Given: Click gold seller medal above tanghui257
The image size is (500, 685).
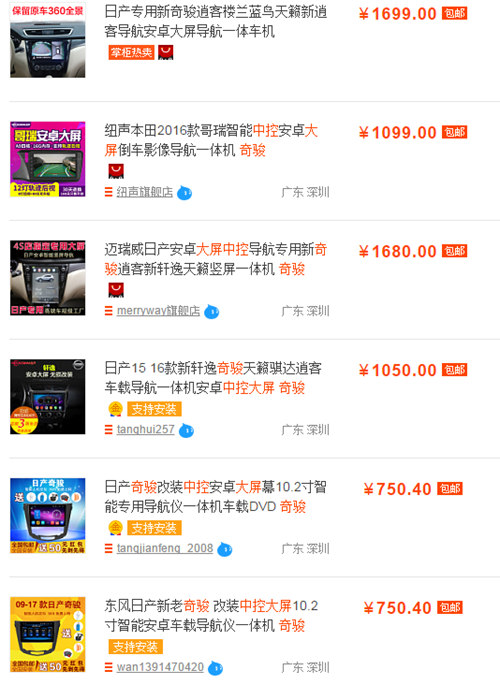Looking at the screenshot, I should (115, 409).
